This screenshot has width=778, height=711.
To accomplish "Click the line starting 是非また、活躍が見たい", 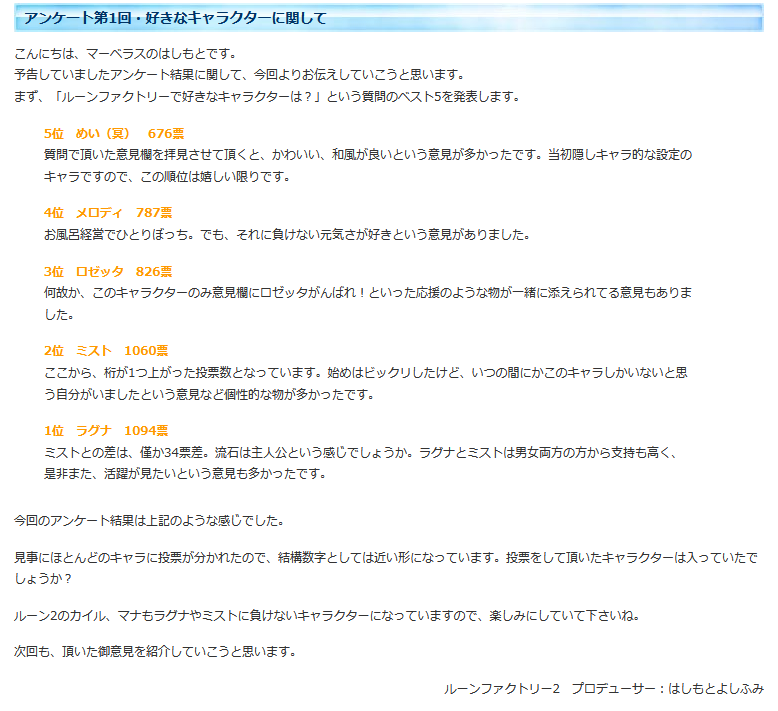I will (185, 474).
